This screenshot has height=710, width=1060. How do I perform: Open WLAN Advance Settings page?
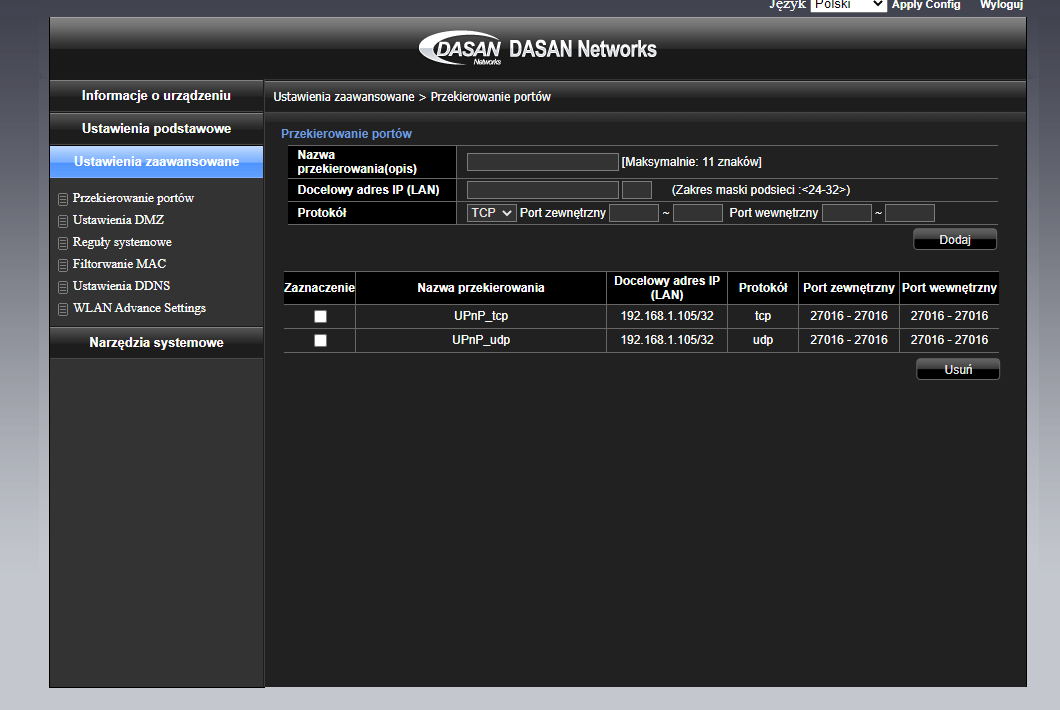tap(139, 308)
